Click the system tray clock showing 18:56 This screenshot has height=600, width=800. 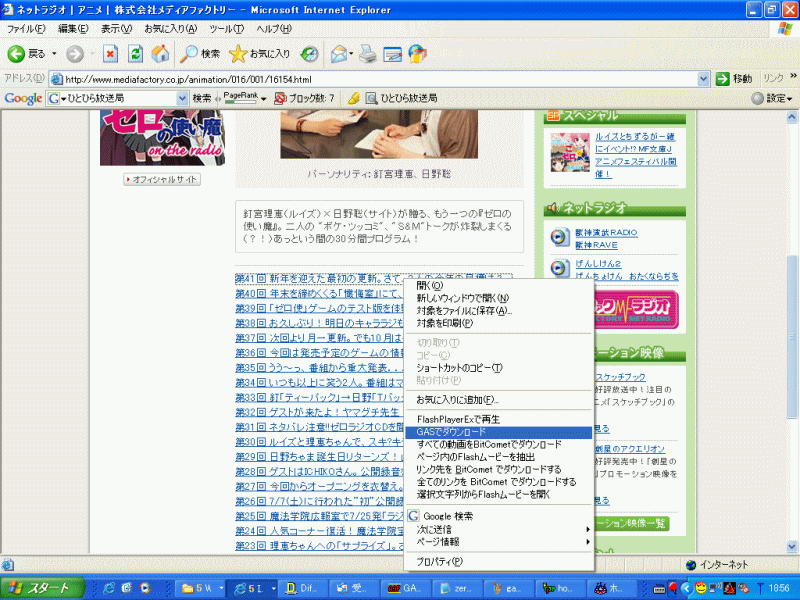pyautogui.click(x=779, y=588)
